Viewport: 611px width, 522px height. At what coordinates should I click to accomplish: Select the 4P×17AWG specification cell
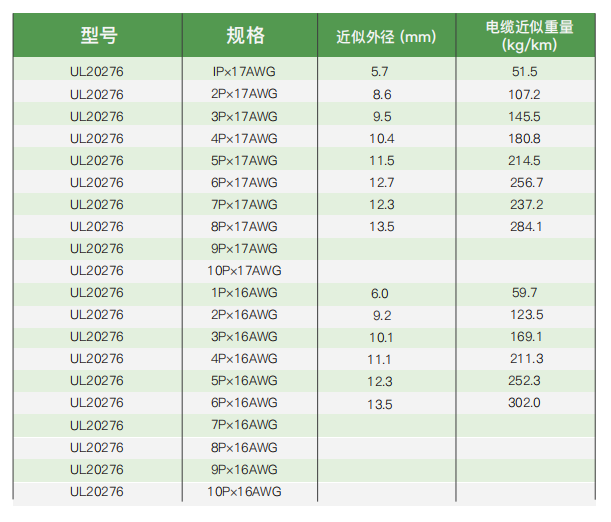[x=245, y=138]
